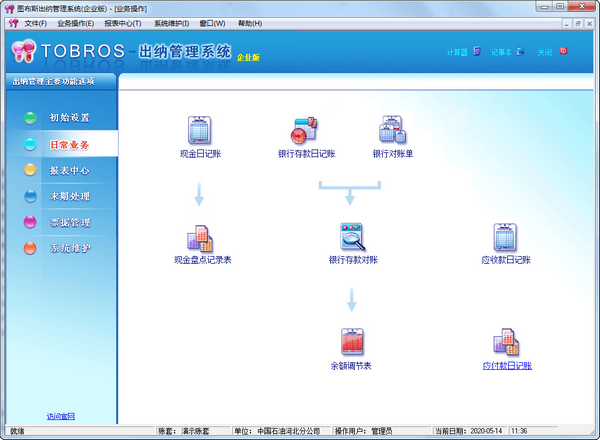Open the 现金日记账 cash journal icon
The image size is (600, 440).
pos(198,131)
